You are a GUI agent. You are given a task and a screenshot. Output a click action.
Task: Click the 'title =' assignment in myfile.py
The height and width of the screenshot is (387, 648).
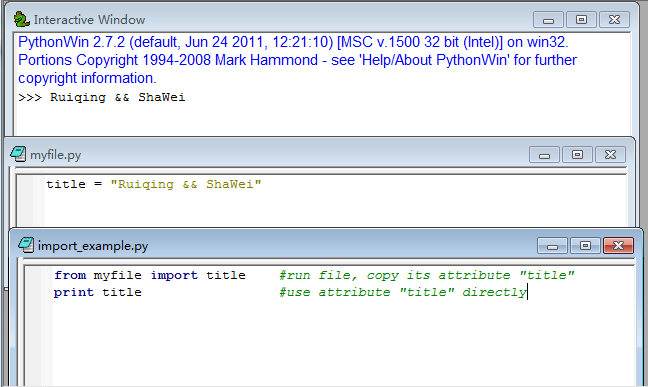74,184
